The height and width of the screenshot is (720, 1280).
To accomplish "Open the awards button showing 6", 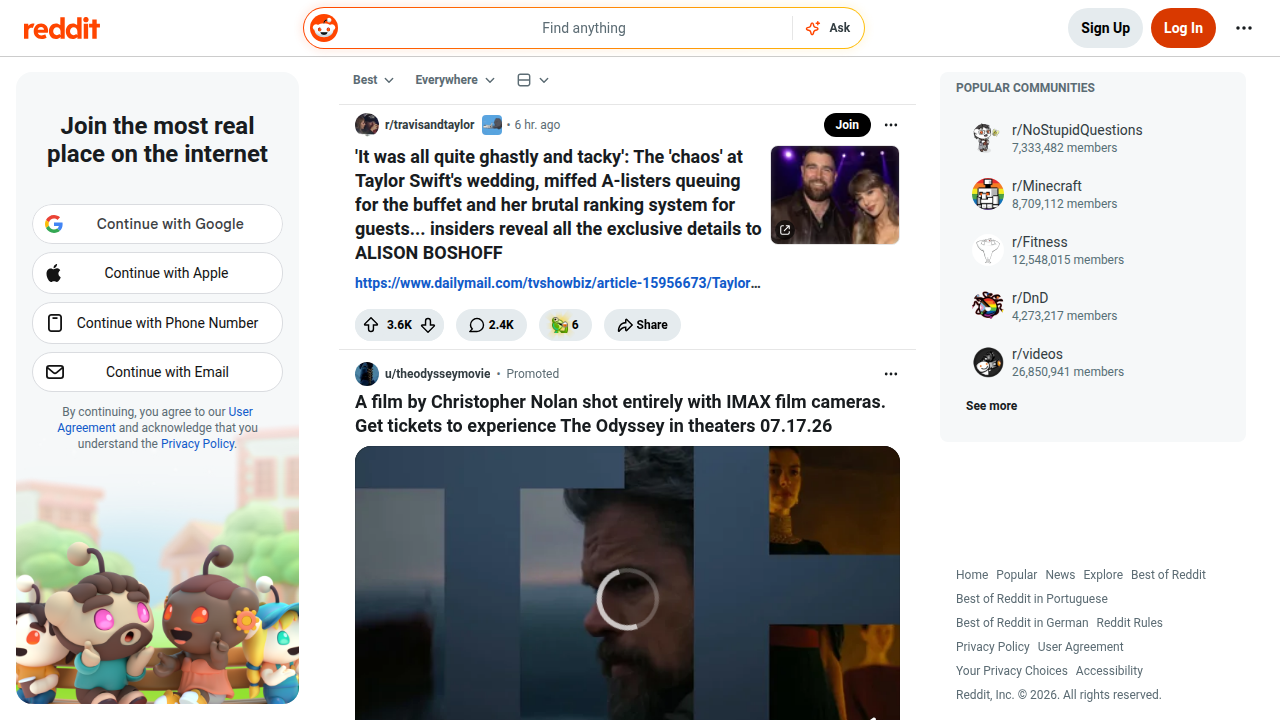I will (x=565, y=325).
